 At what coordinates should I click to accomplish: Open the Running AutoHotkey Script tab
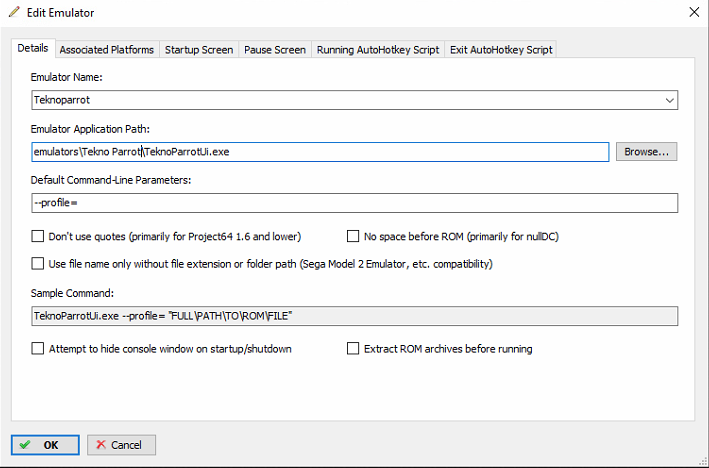point(378,50)
